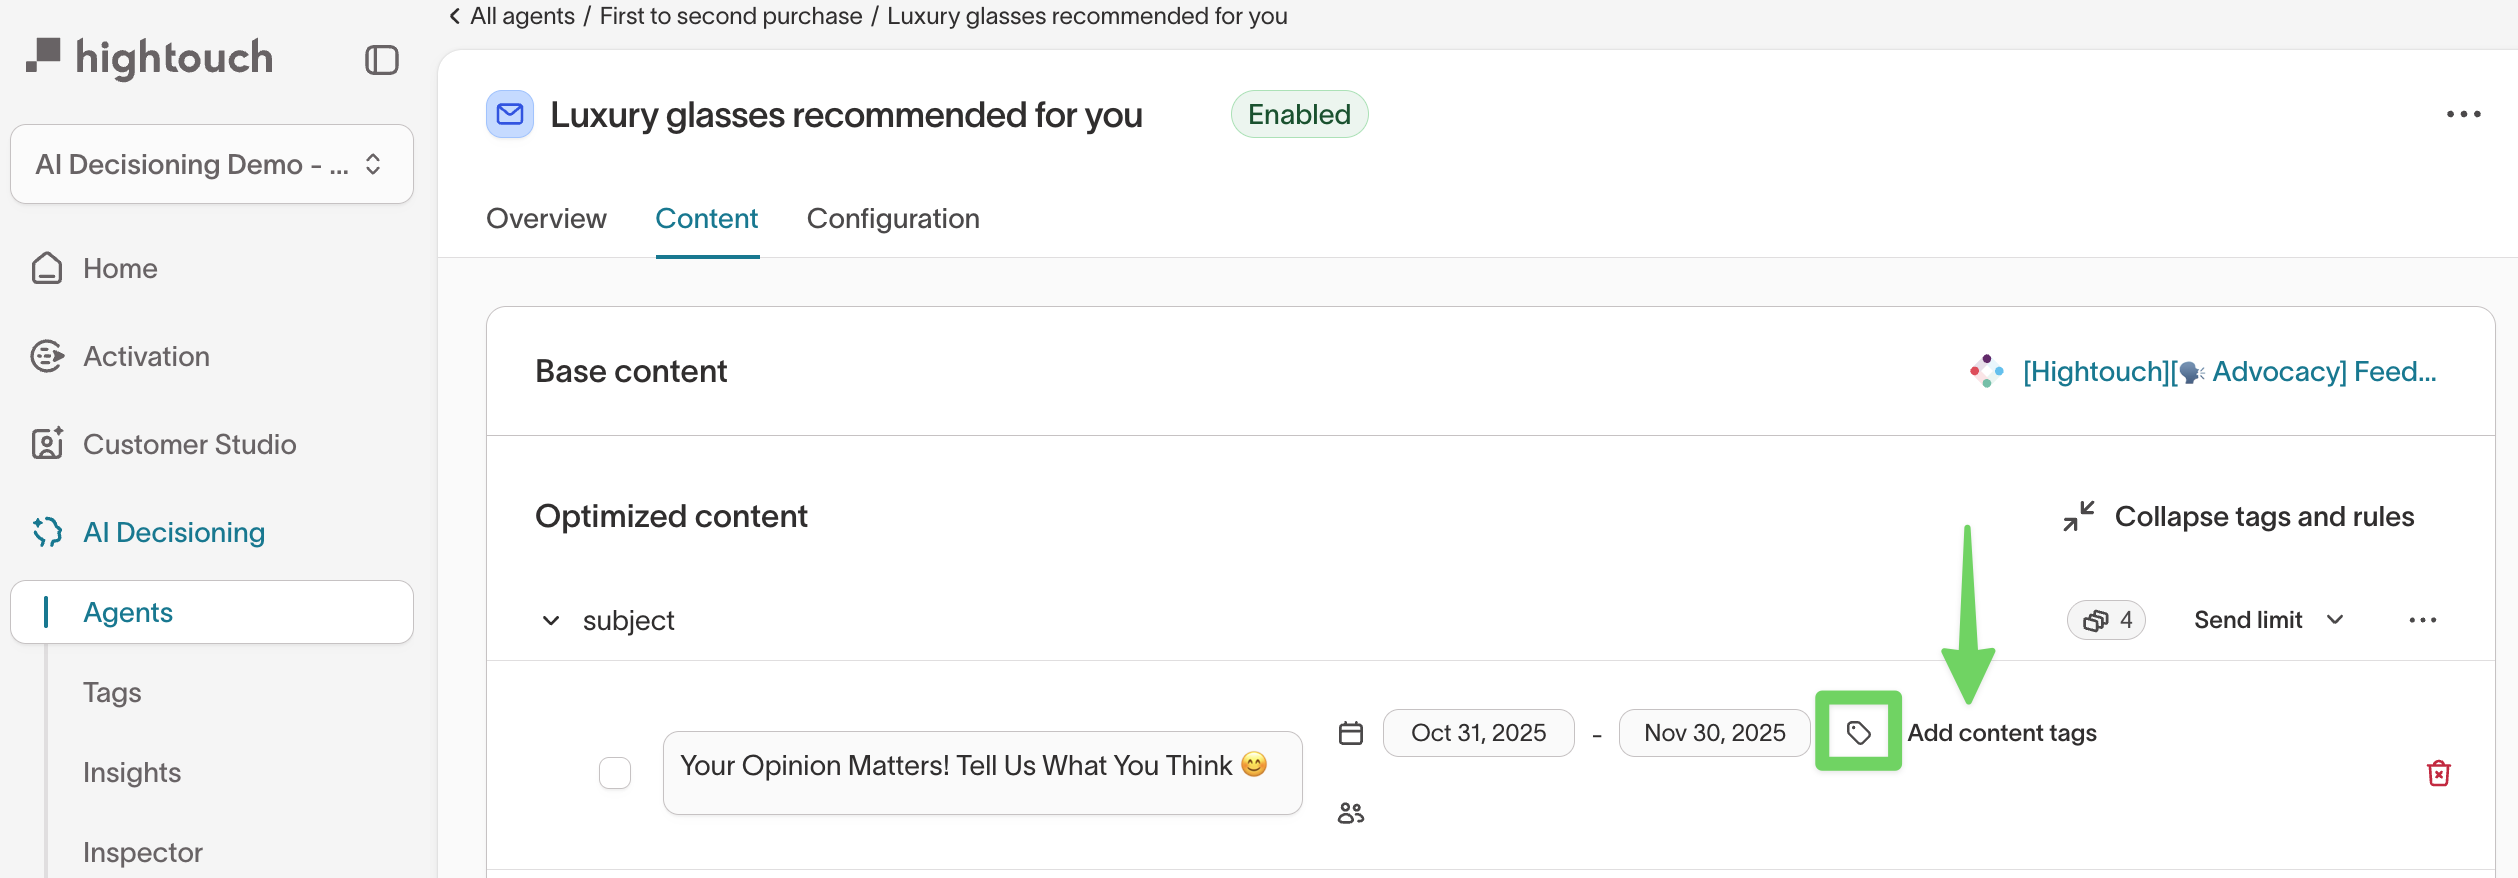2518x878 pixels.
Task: Open the AI Decisioning Demo workspace switcher
Action: [x=211, y=164]
